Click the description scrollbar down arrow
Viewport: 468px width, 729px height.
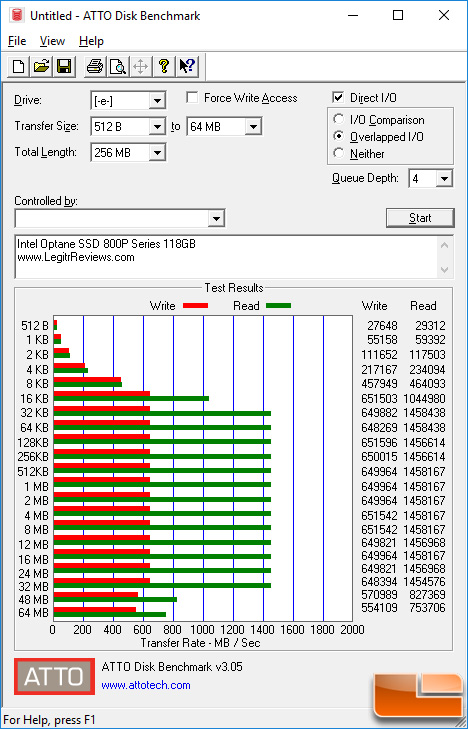(x=444, y=270)
